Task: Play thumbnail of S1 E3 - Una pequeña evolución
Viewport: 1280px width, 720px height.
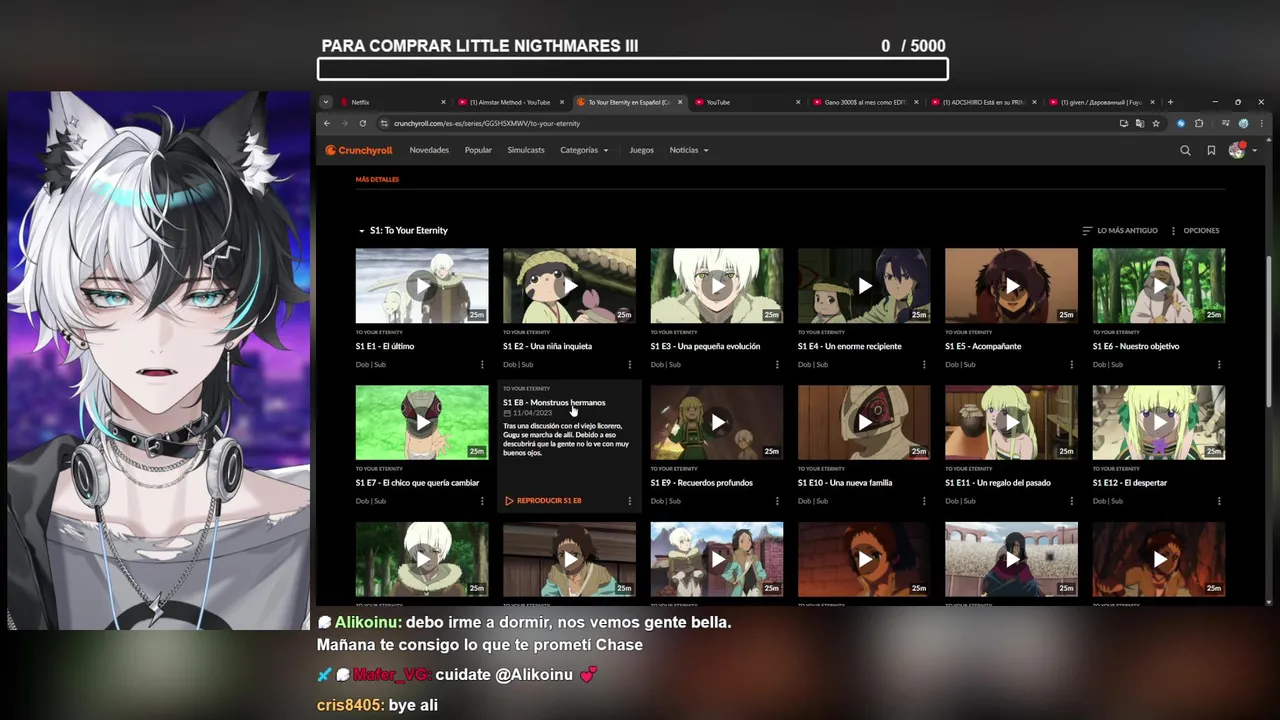Action: (x=717, y=286)
